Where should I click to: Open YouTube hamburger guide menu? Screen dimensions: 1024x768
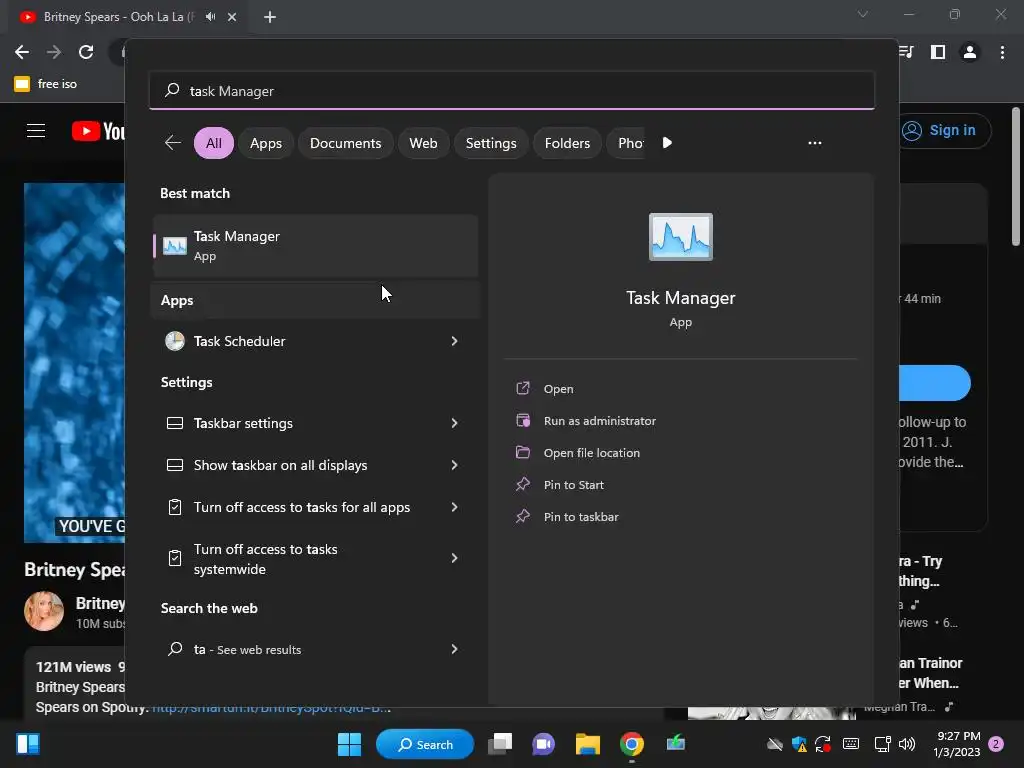pyautogui.click(x=36, y=131)
